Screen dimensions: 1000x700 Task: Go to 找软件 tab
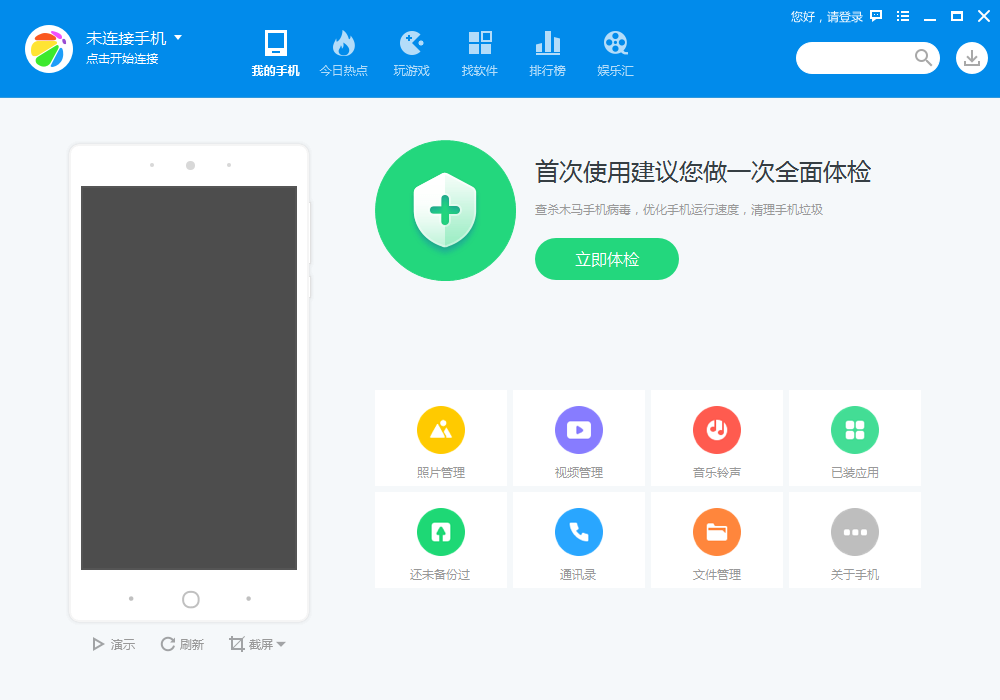(x=480, y=54)
